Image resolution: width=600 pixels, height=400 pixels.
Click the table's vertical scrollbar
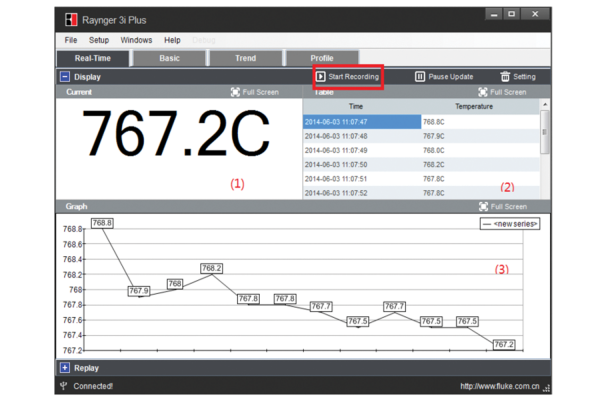[545, 130]
